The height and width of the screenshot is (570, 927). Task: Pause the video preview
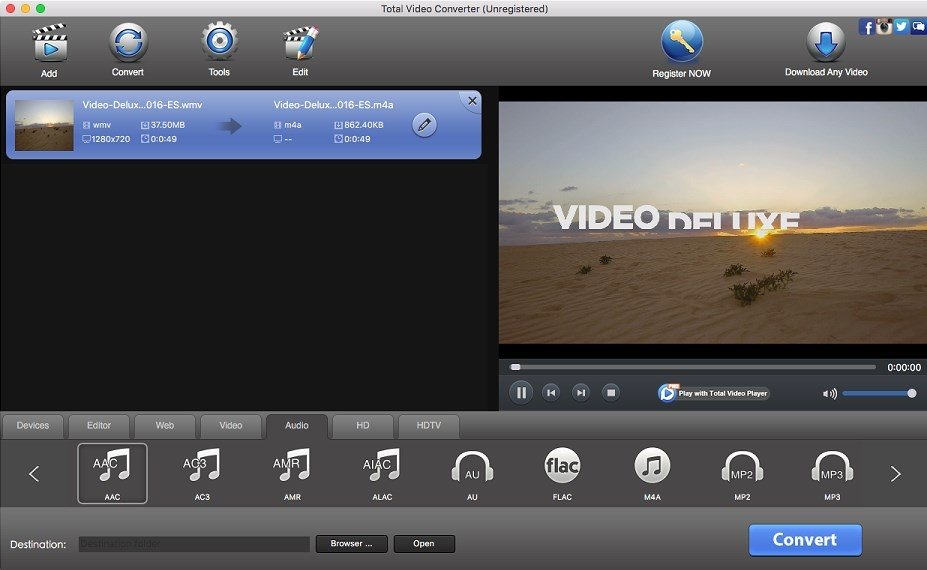(521, 393)
